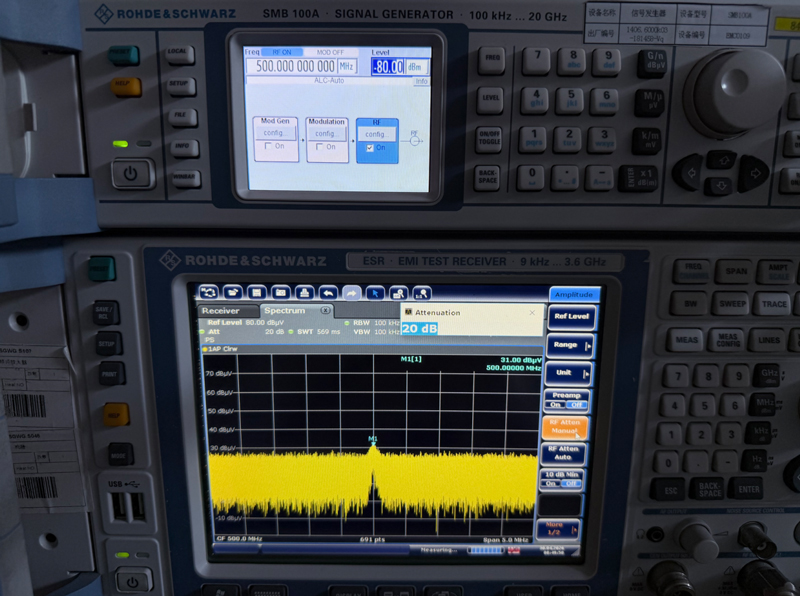Click the instrument preset toolbar icon on ESR screen

209,292
